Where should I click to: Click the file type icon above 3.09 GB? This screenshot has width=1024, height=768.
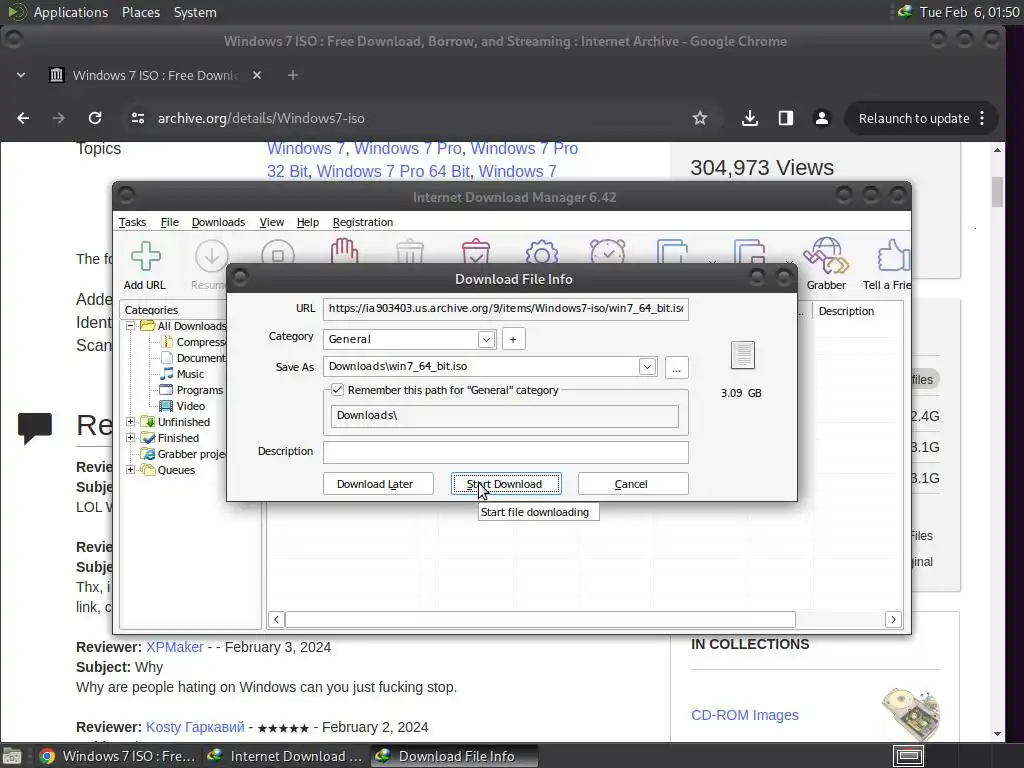point(743,355)
